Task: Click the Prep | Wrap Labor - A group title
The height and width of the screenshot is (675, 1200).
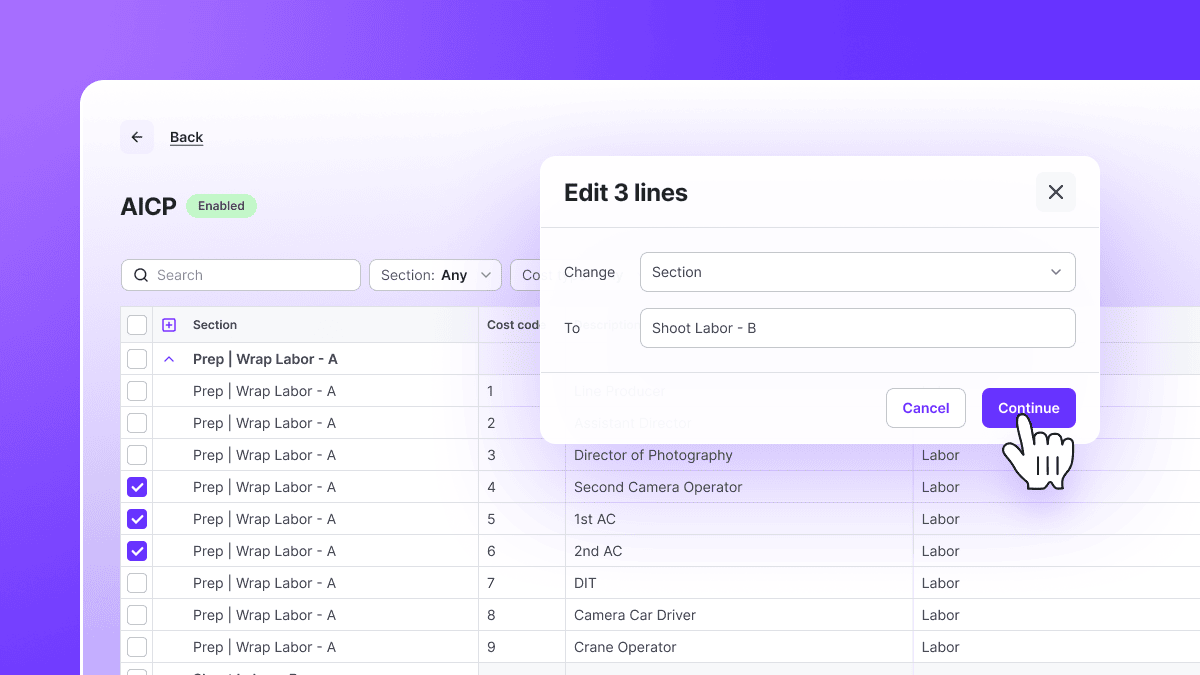Action: point(265,359)
